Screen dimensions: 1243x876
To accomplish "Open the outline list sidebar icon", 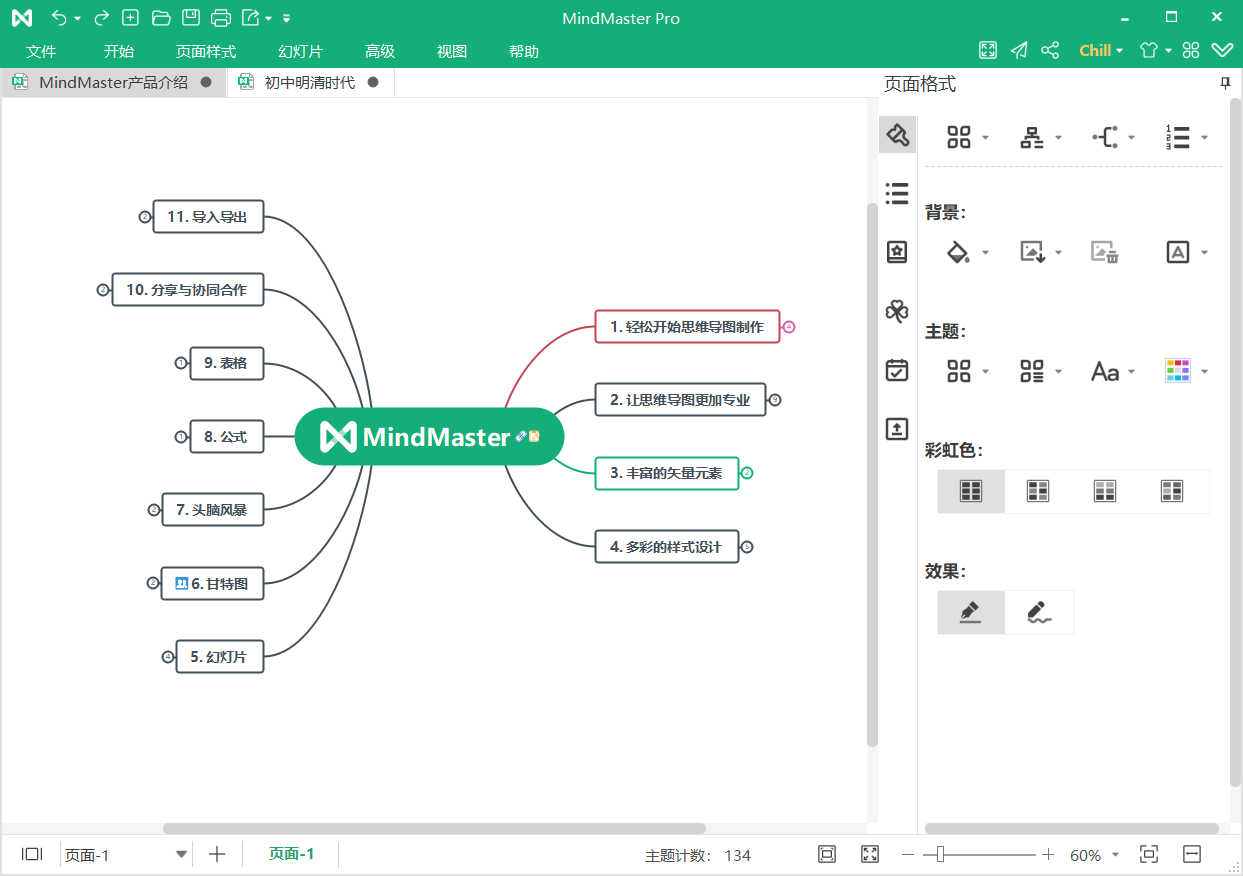I will pyautogui.click(x=897, y=193).
